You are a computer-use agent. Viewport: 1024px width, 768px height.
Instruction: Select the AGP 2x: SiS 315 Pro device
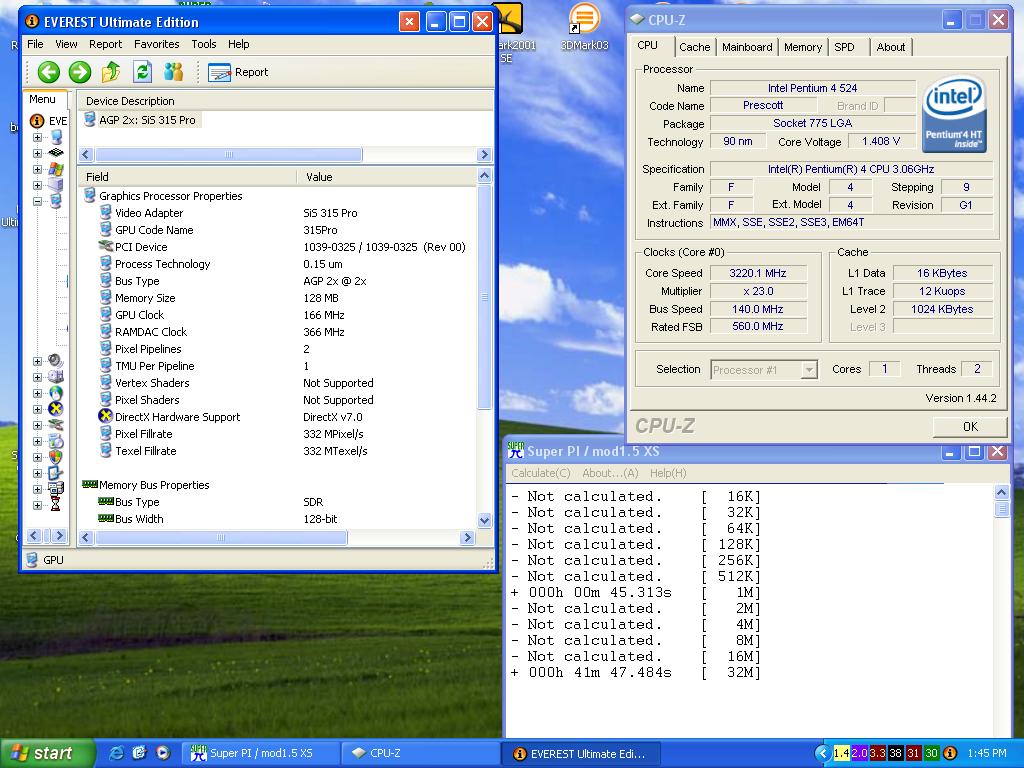(x=140, y=120)
